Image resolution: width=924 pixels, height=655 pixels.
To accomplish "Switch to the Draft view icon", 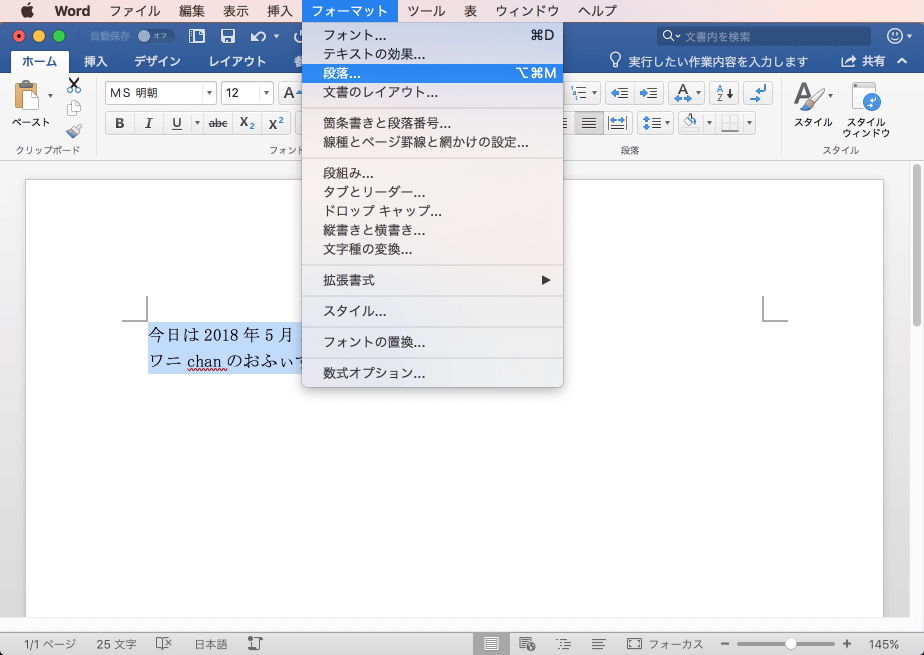I will [x=599, y=644].
